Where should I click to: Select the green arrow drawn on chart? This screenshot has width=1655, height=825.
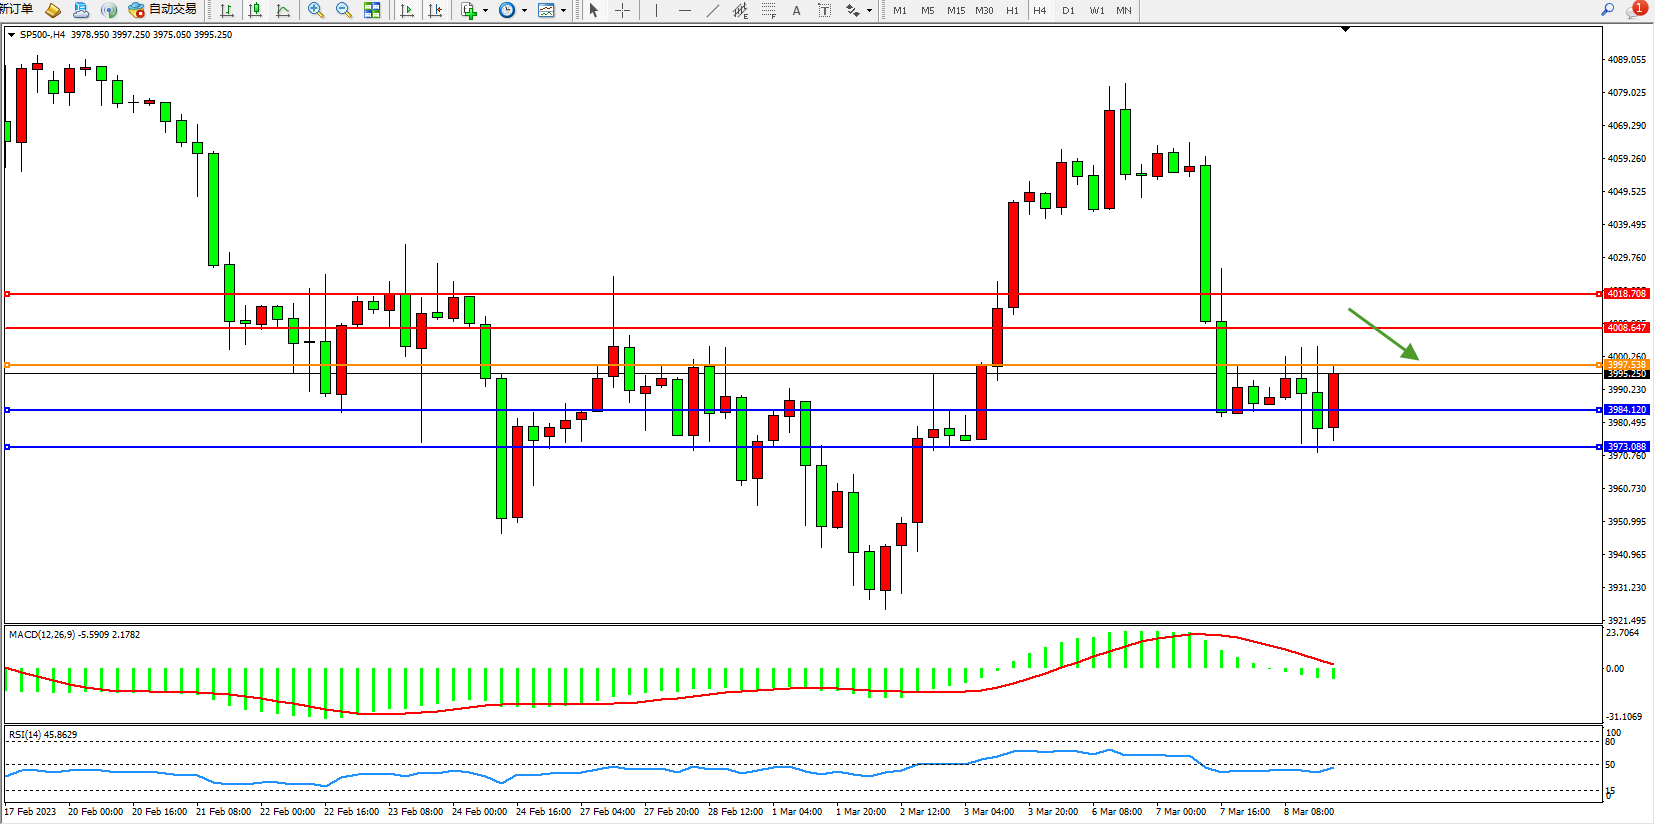click(1383, 334)
